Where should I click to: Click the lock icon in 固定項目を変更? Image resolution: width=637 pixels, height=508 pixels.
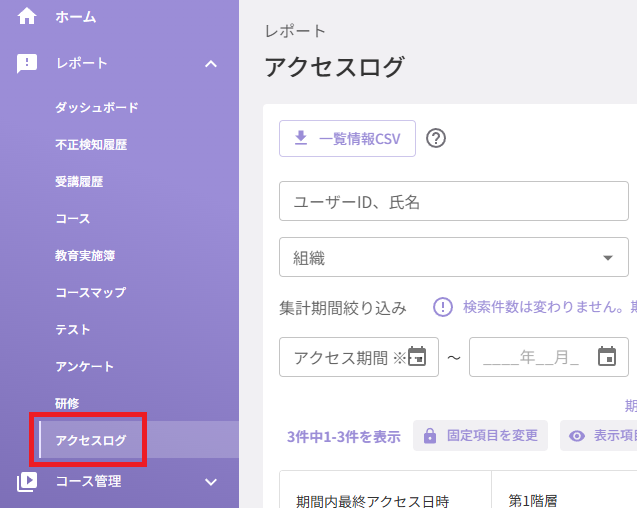430,436
